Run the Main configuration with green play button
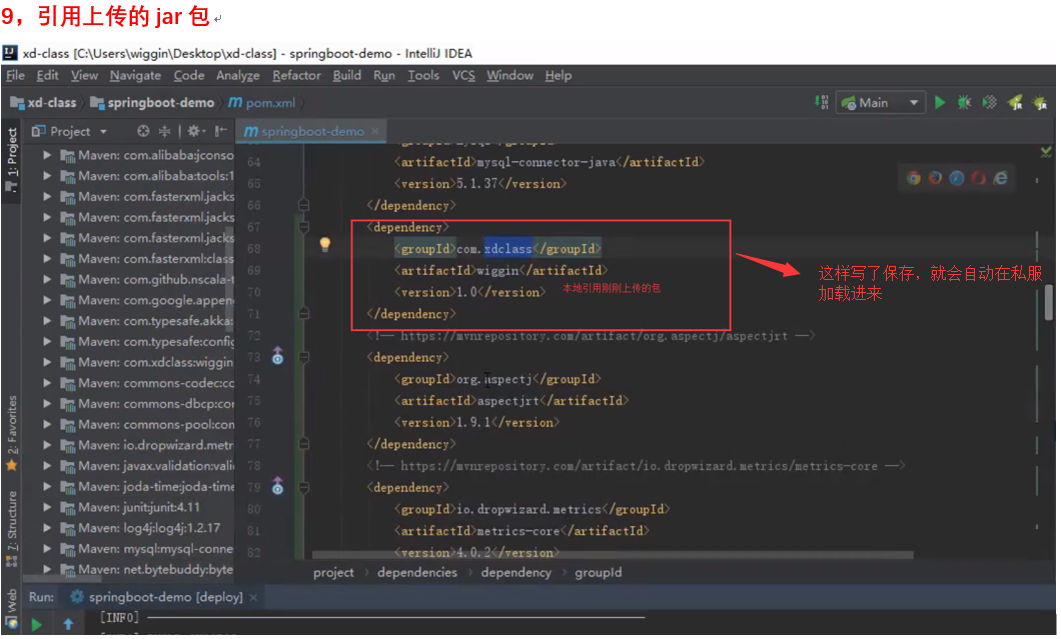This screenshot has height=639, width=1061. click(939, 102)
